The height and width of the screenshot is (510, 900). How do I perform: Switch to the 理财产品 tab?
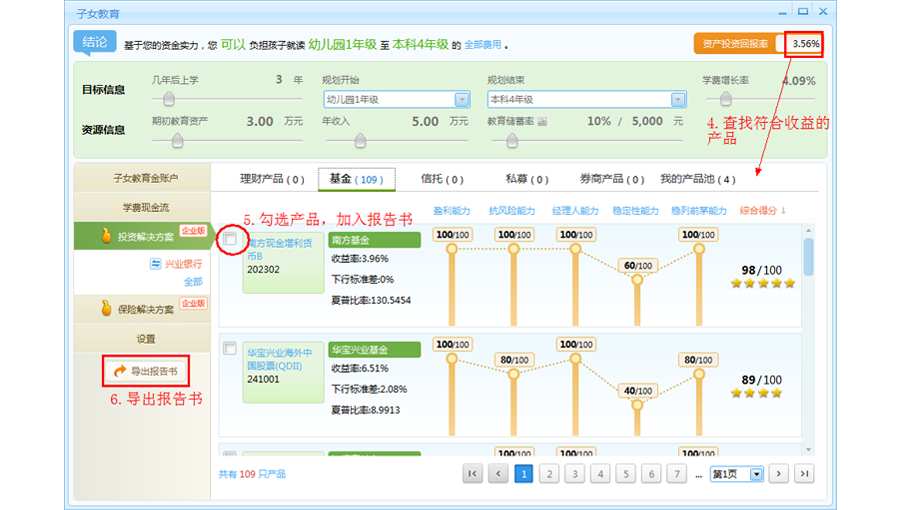(x=271, y=180)
